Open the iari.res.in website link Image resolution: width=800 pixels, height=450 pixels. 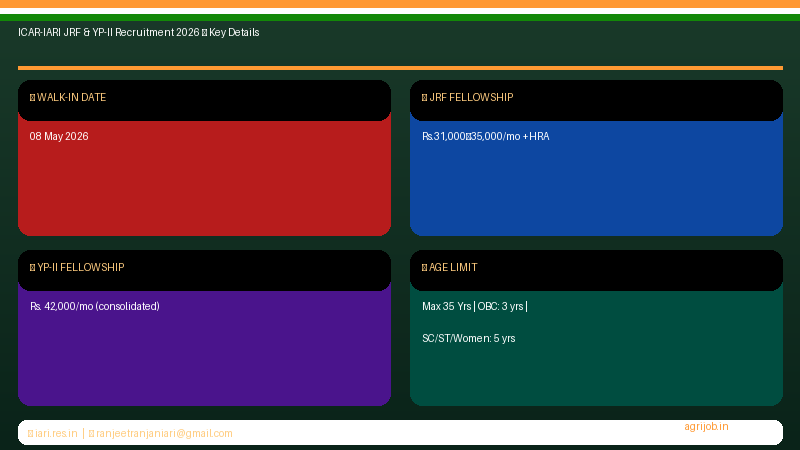[56, 433]
